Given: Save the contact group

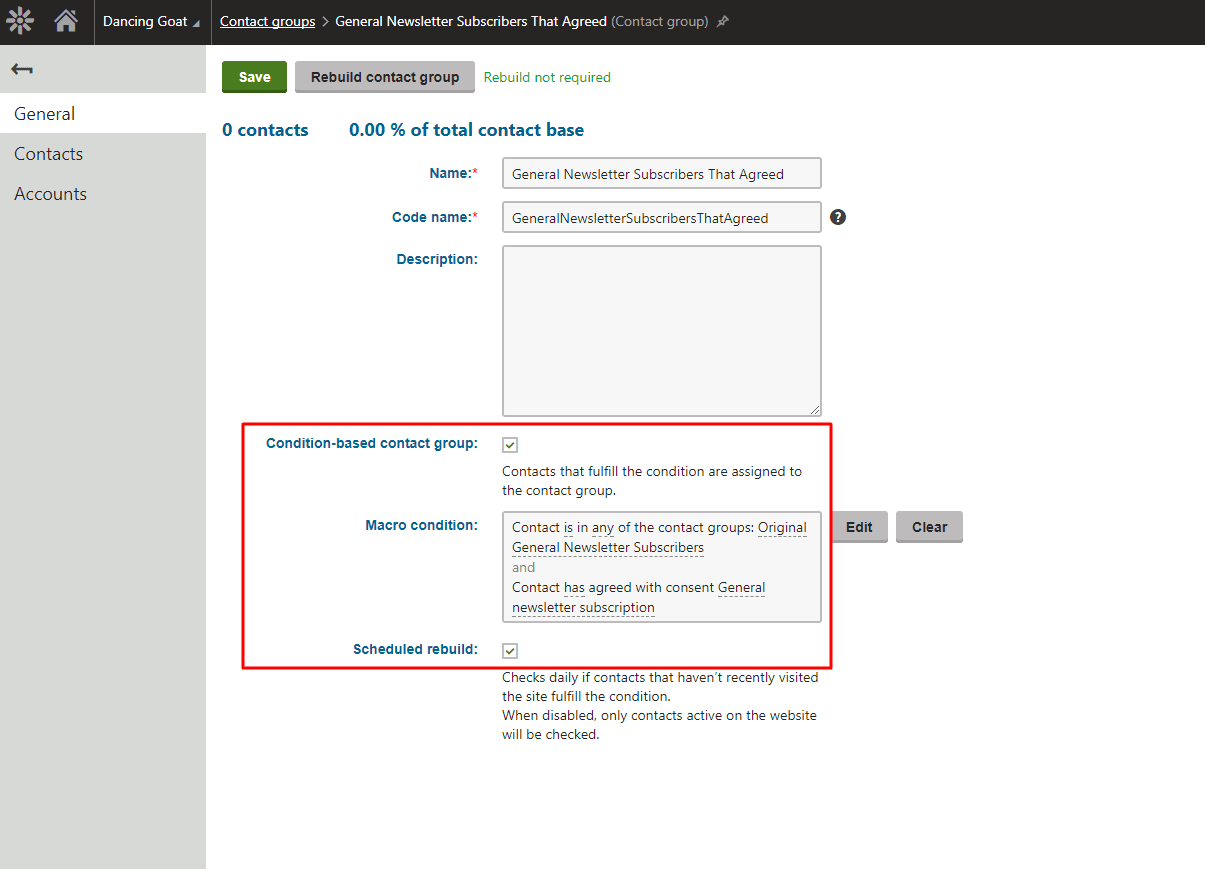Looking at the screenshot, I should (254, 77).
